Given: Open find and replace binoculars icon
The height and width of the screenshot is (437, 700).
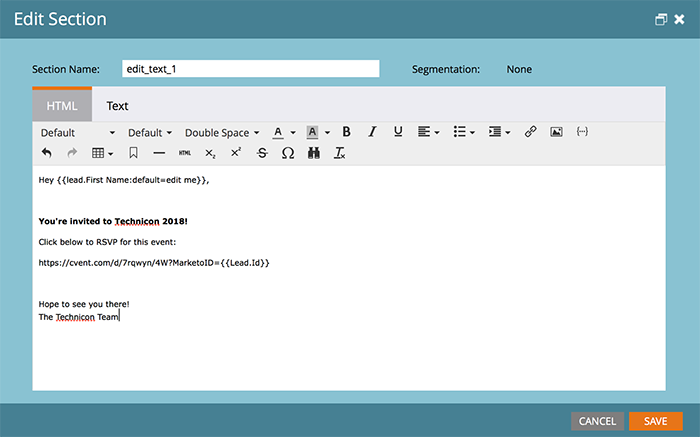Looking at the screenshot, I should pos(314,153).
